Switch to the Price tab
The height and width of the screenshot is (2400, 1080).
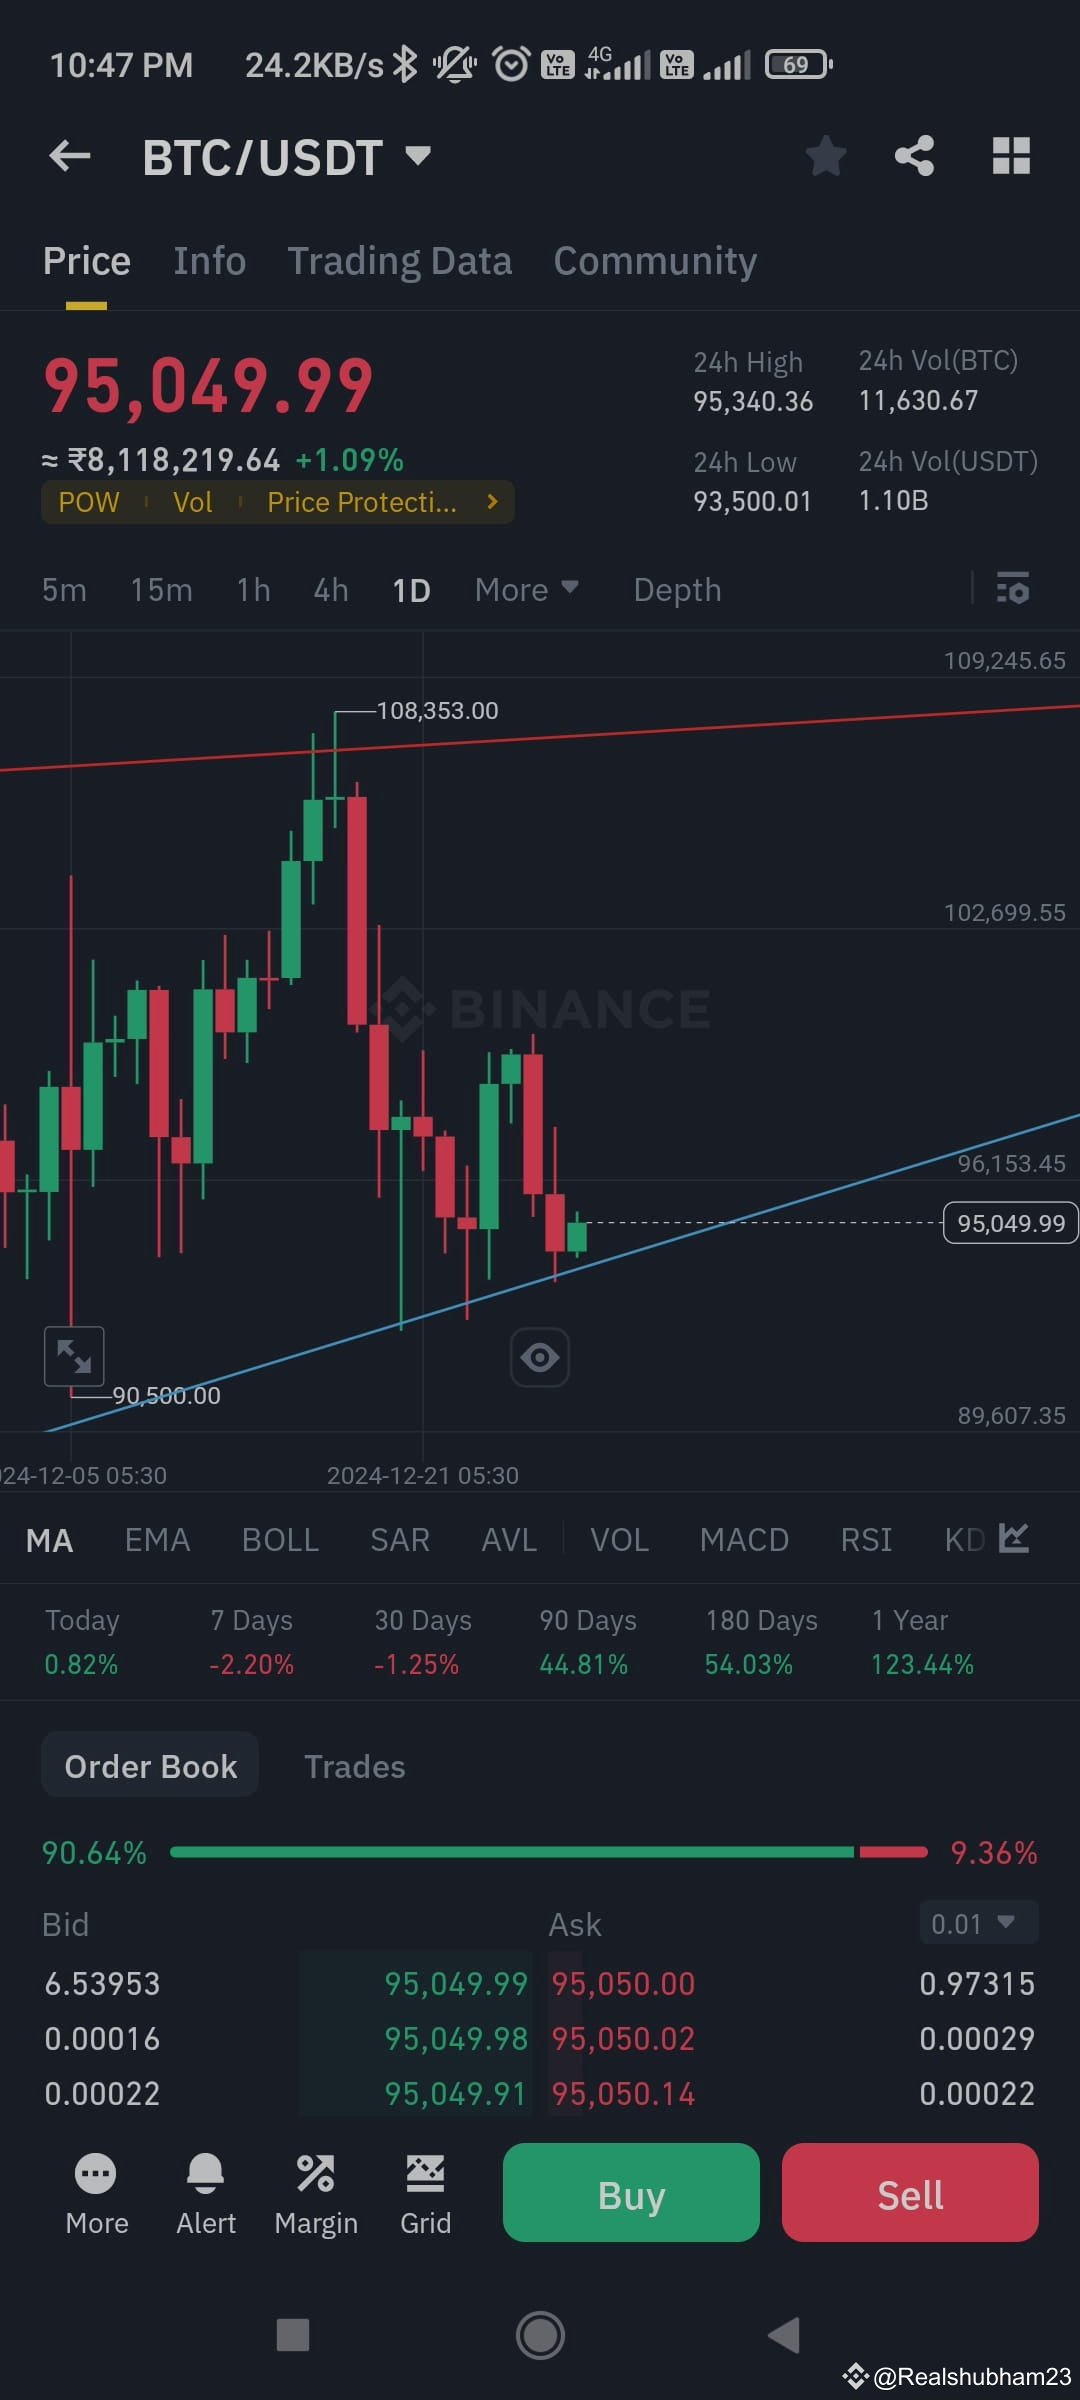(87, 261)
